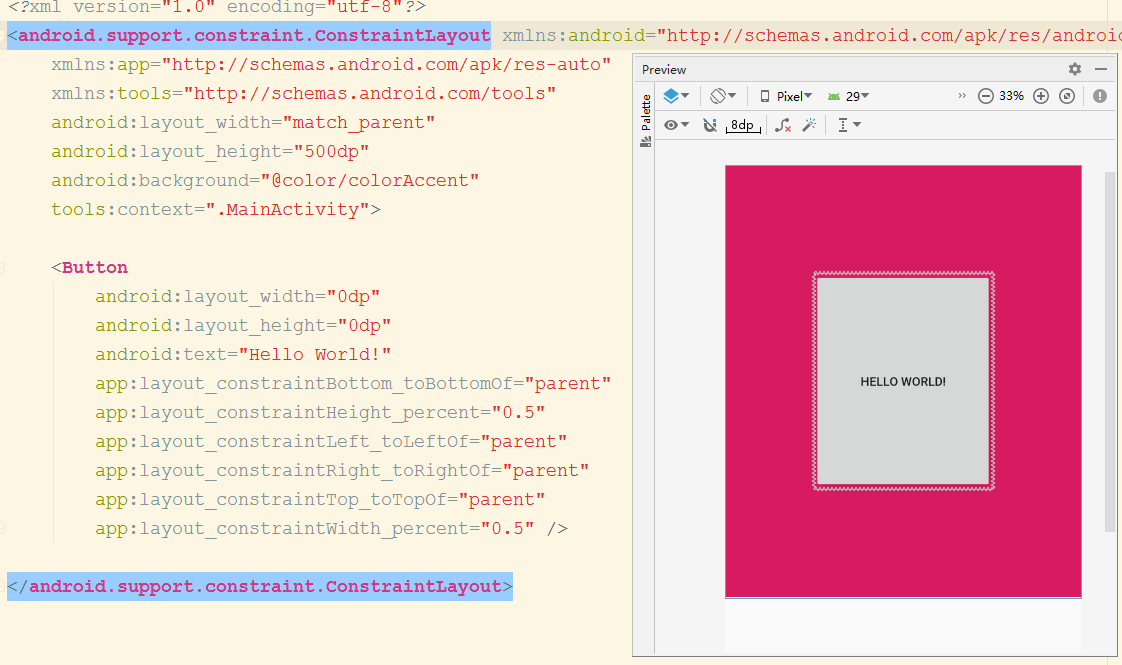Click the "@color/colorAccent" value

tap(369, 180)
